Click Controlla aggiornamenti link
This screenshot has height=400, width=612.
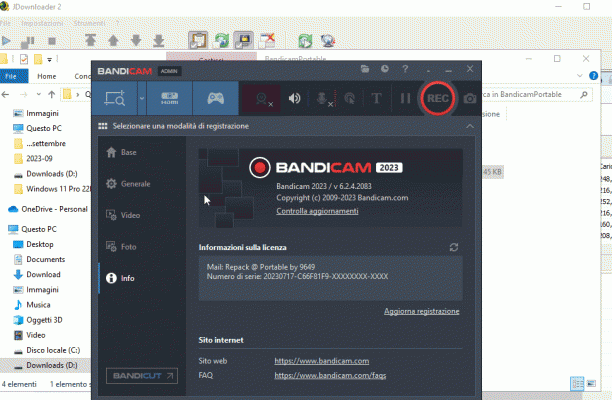tap(317, 211)
